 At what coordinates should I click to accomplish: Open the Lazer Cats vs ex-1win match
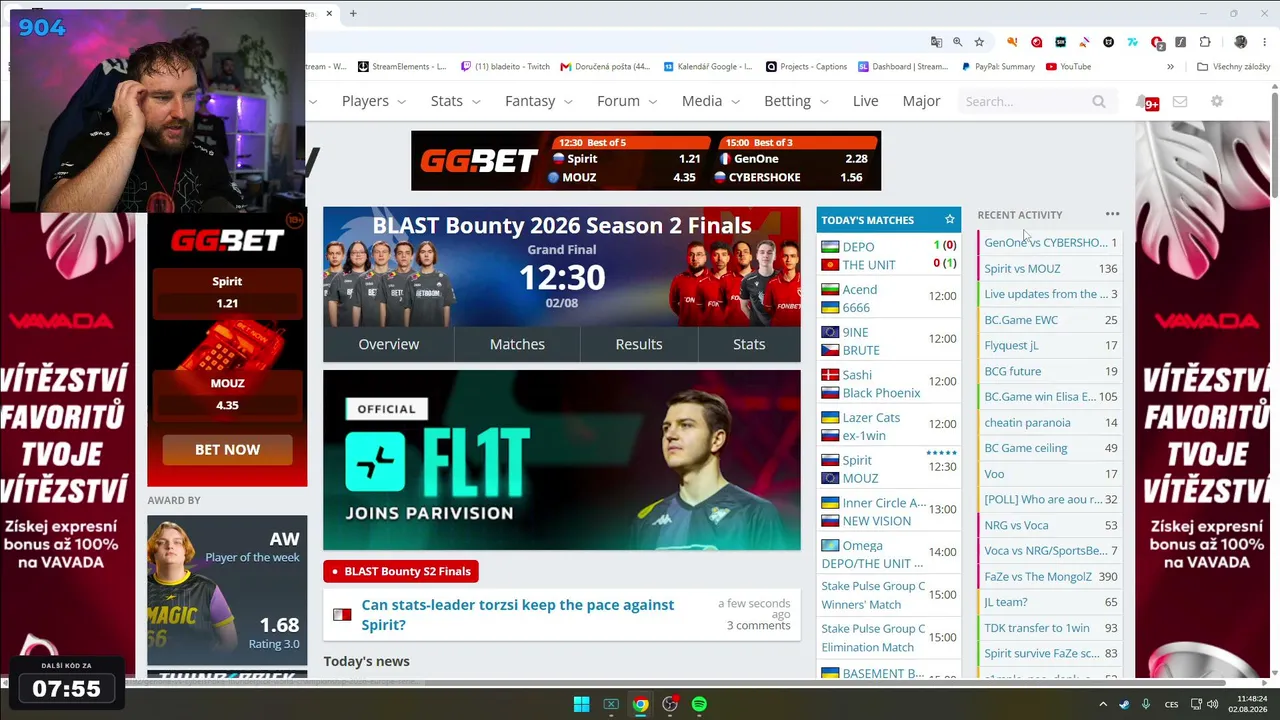click(889, 426)
